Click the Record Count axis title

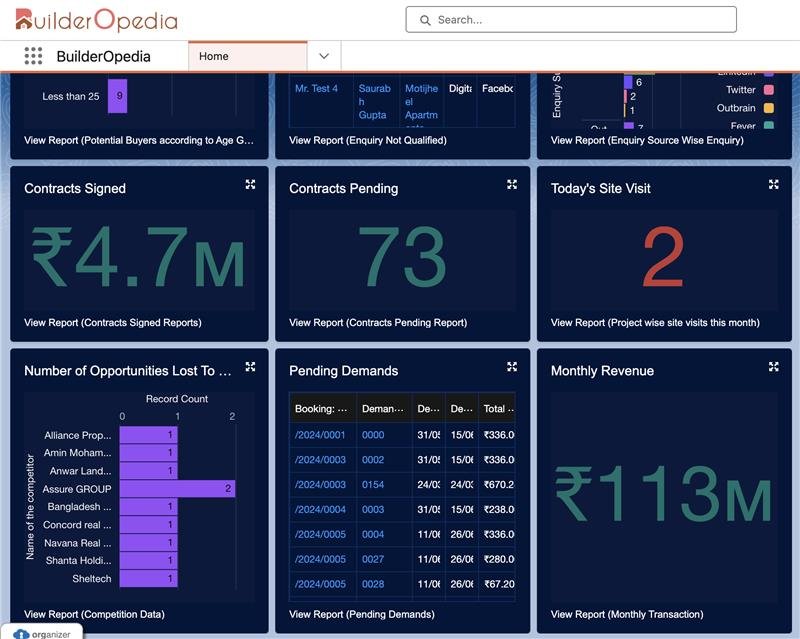coord(177,399)
